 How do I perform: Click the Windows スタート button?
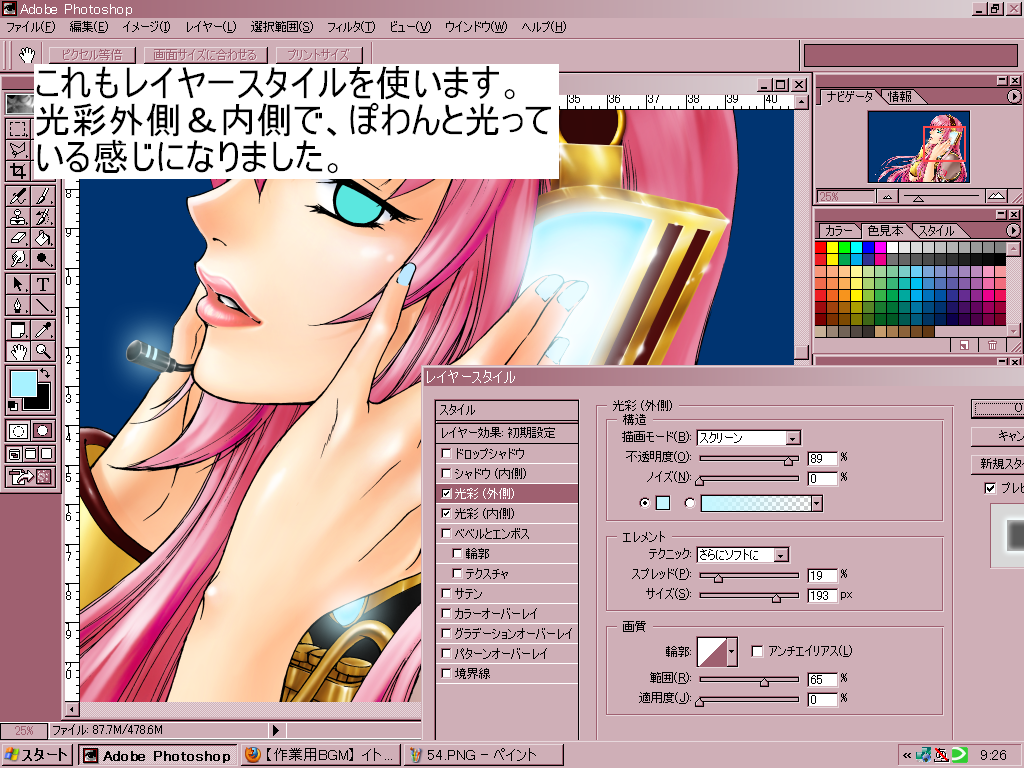pos(37,755)
